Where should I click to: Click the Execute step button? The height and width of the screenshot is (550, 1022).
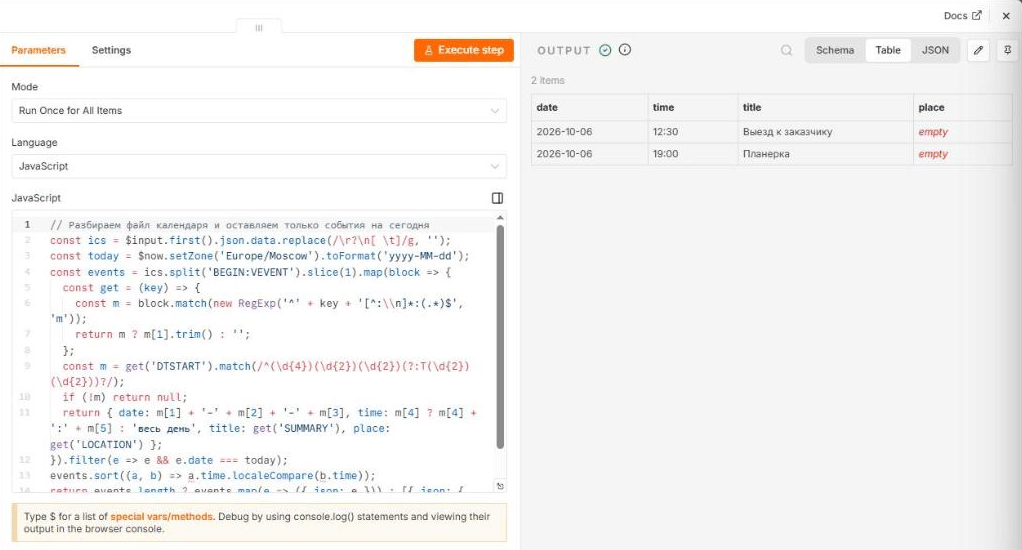(x=463, y=50)
